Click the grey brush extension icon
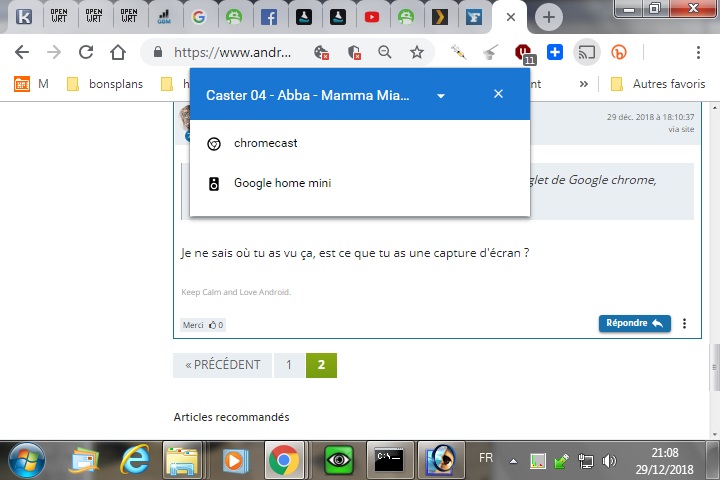This screenshot has width=720, height=480. click(x=490, y=52)
